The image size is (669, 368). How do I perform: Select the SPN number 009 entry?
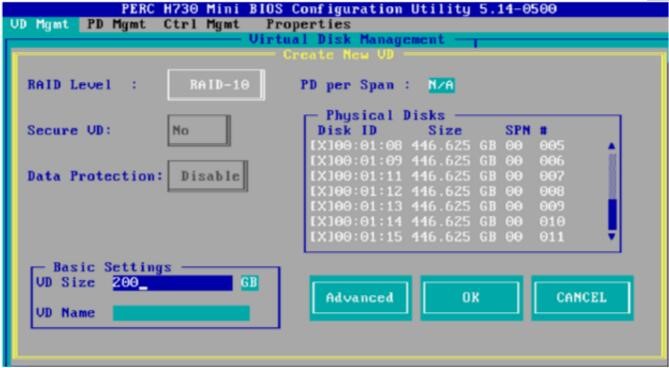[552, 206]
